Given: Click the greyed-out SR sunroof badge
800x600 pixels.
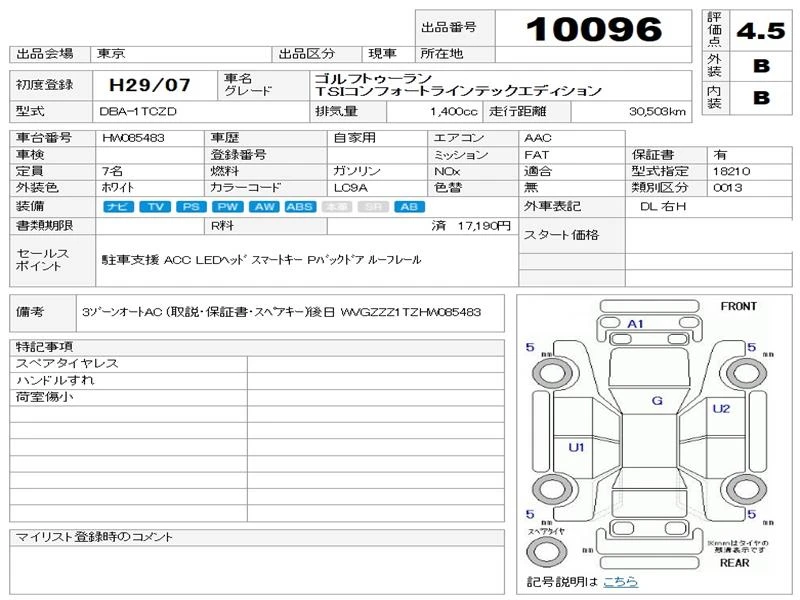Looking at the screenshot, I should coord(373,207).
